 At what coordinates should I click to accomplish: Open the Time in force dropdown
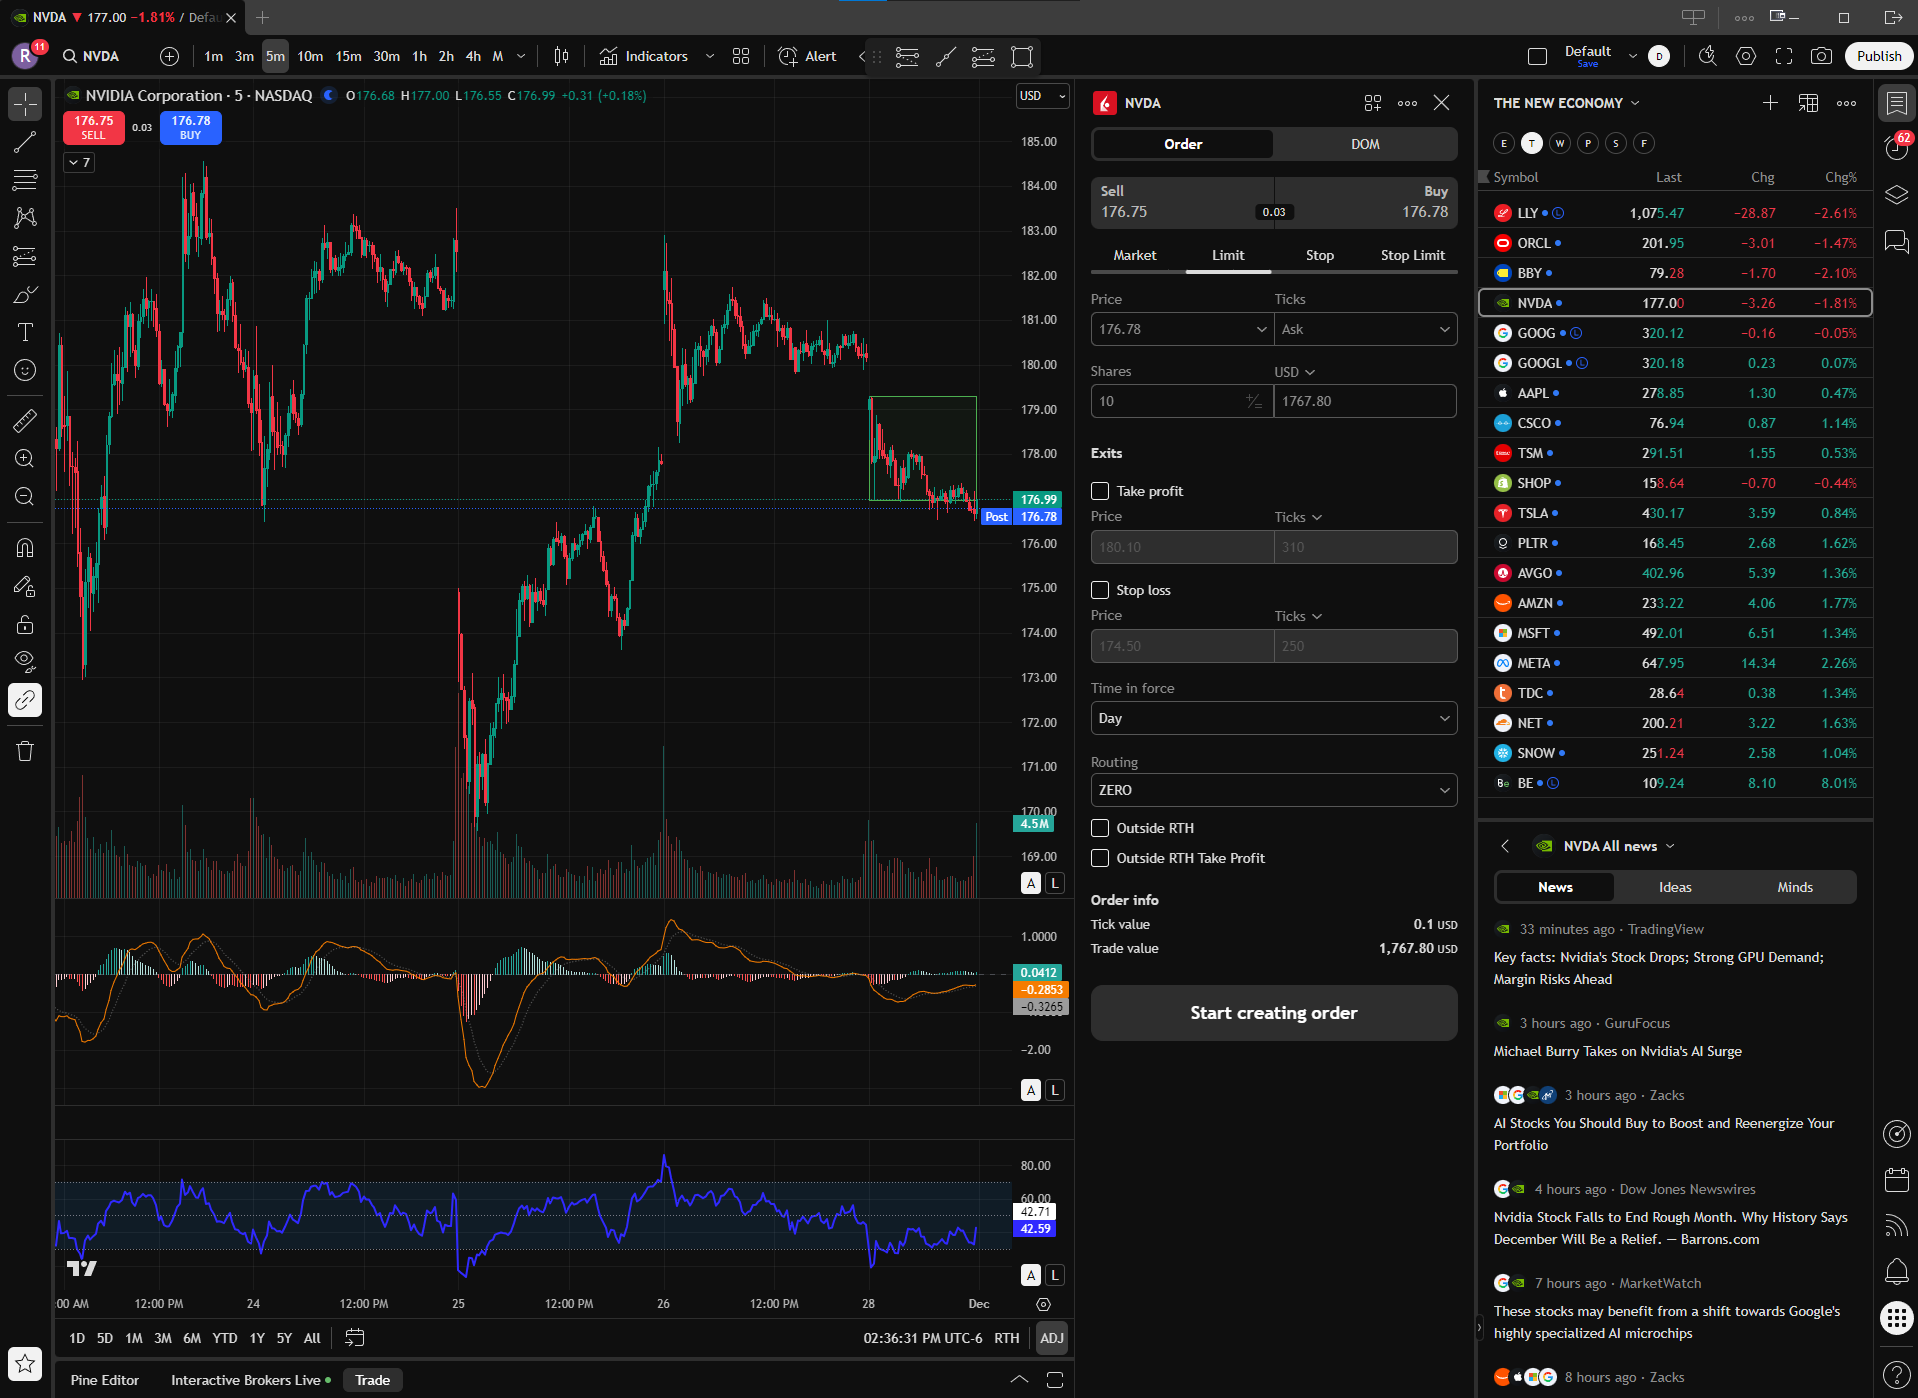point(1273,718)
